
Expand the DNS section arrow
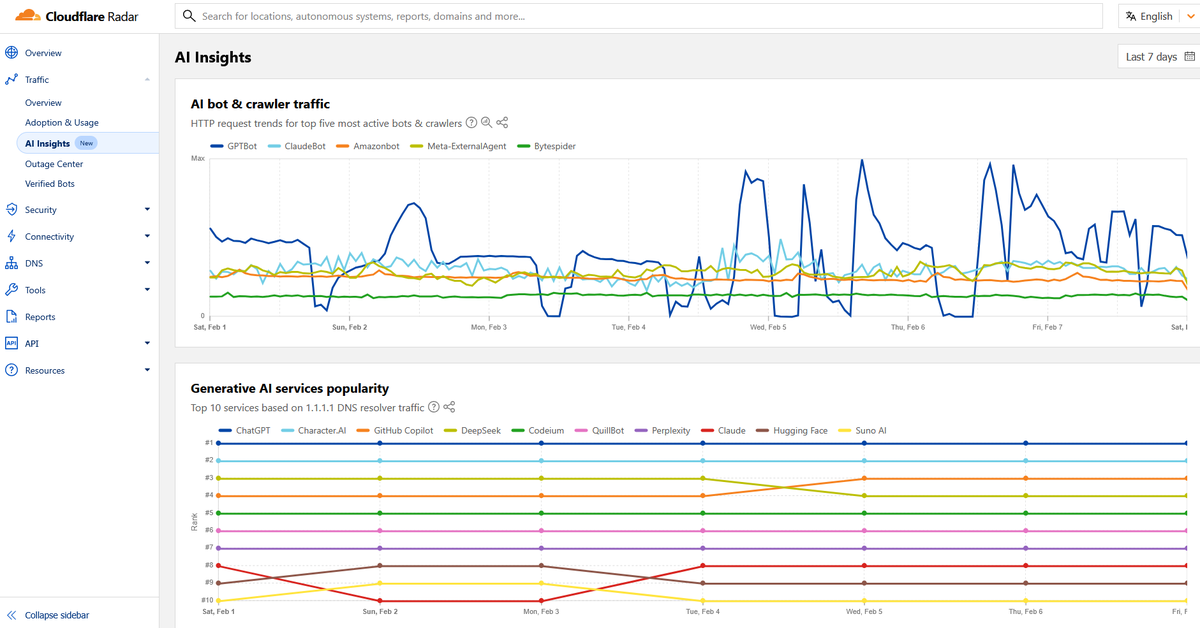point(147,264)
